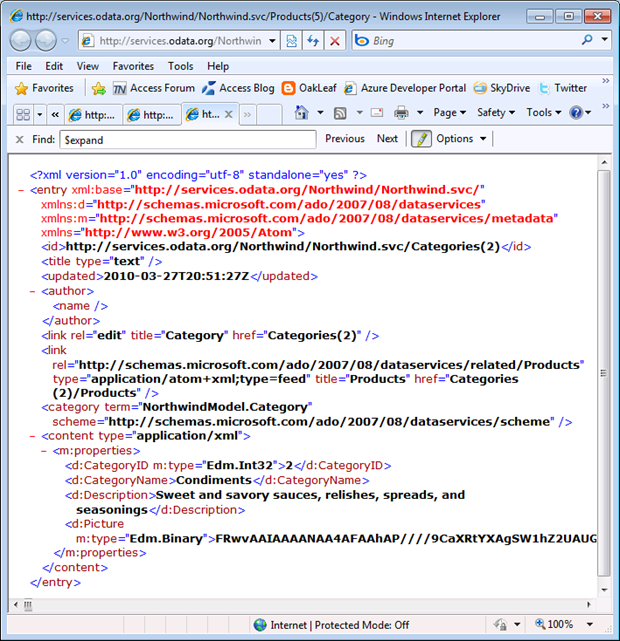This screenshot has height=641, width=620.
Task: Click the Back navigation button
Action: [20, 40]
